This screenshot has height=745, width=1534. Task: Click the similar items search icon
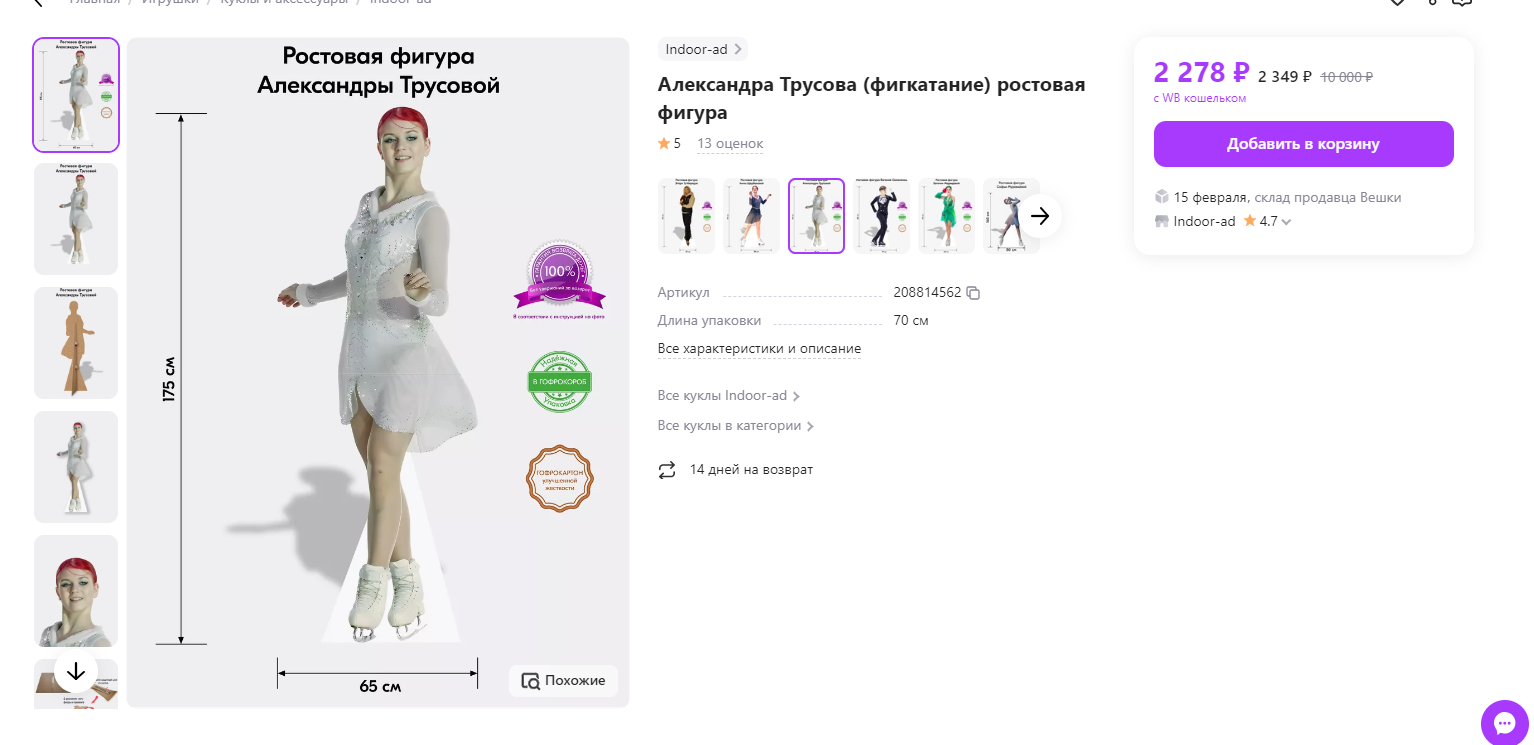[530, 681]
